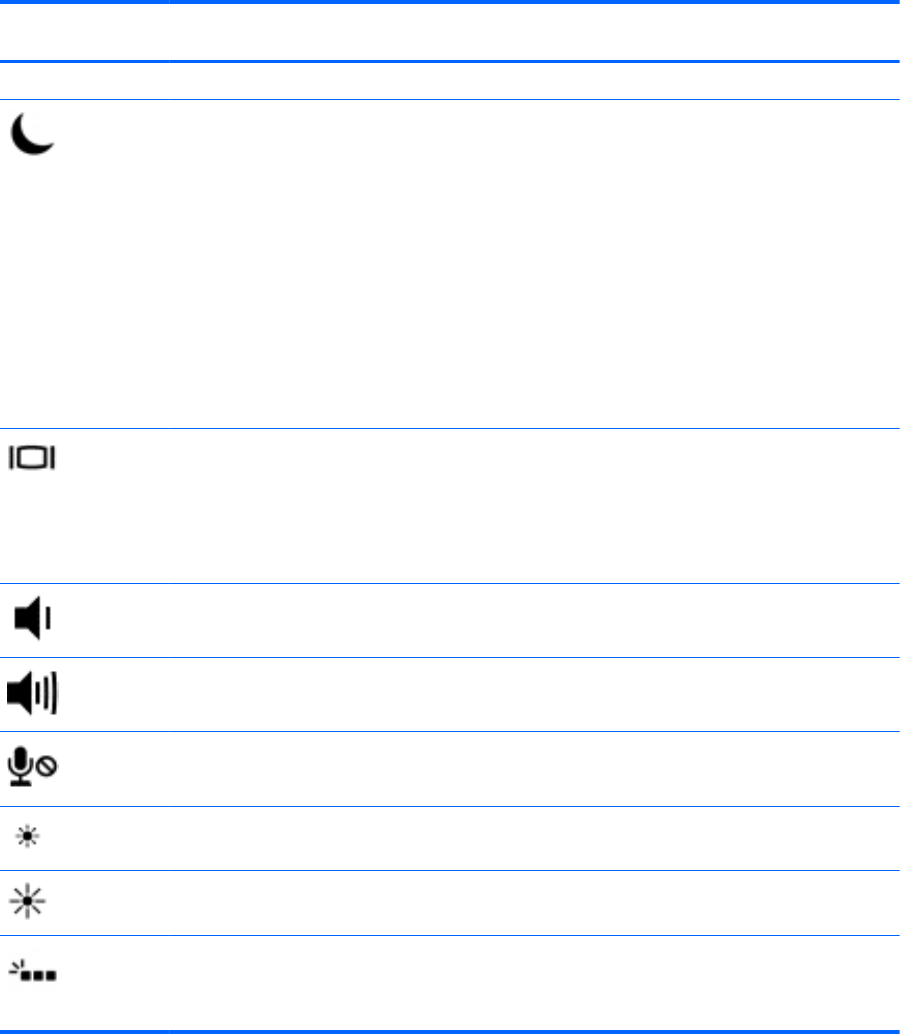This screenshot has height=1034, width=900.
Task: Click the large sun brightness increase icon
Action: pyautogui.click(x=28, y=901)
